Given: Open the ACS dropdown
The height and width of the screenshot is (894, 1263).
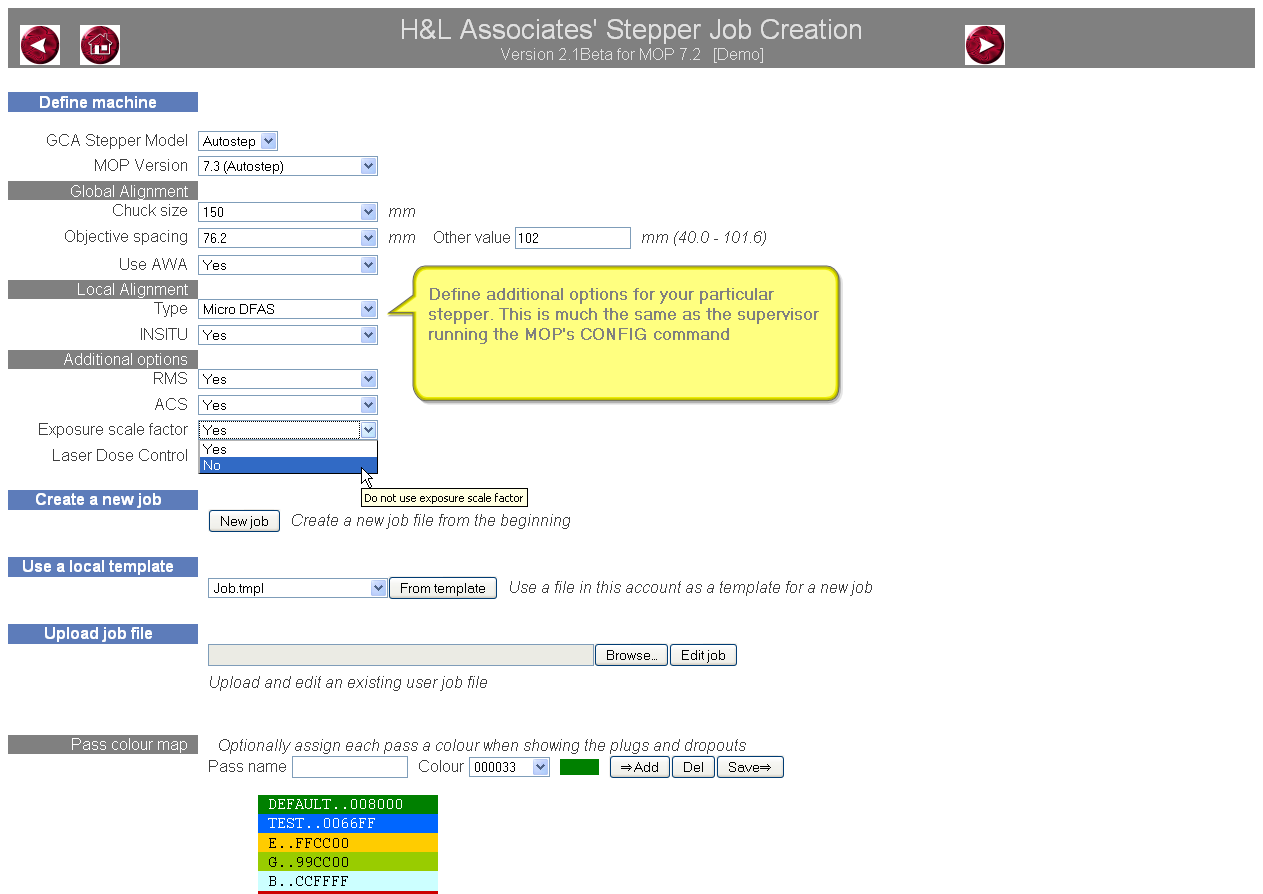Looking at the screenshot, I should point(288,405).
